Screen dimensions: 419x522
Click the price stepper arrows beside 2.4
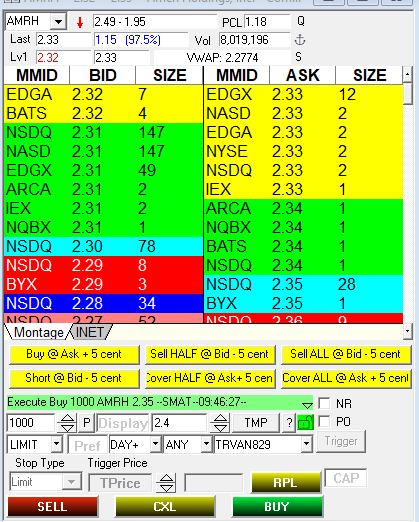(x=220, y=423)
